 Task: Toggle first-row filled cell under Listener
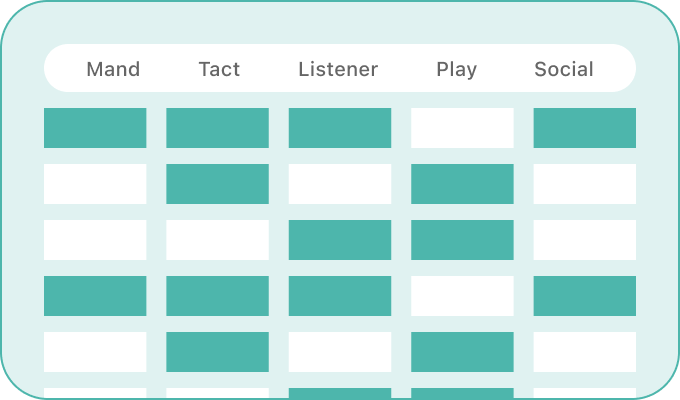click(340, 128)
